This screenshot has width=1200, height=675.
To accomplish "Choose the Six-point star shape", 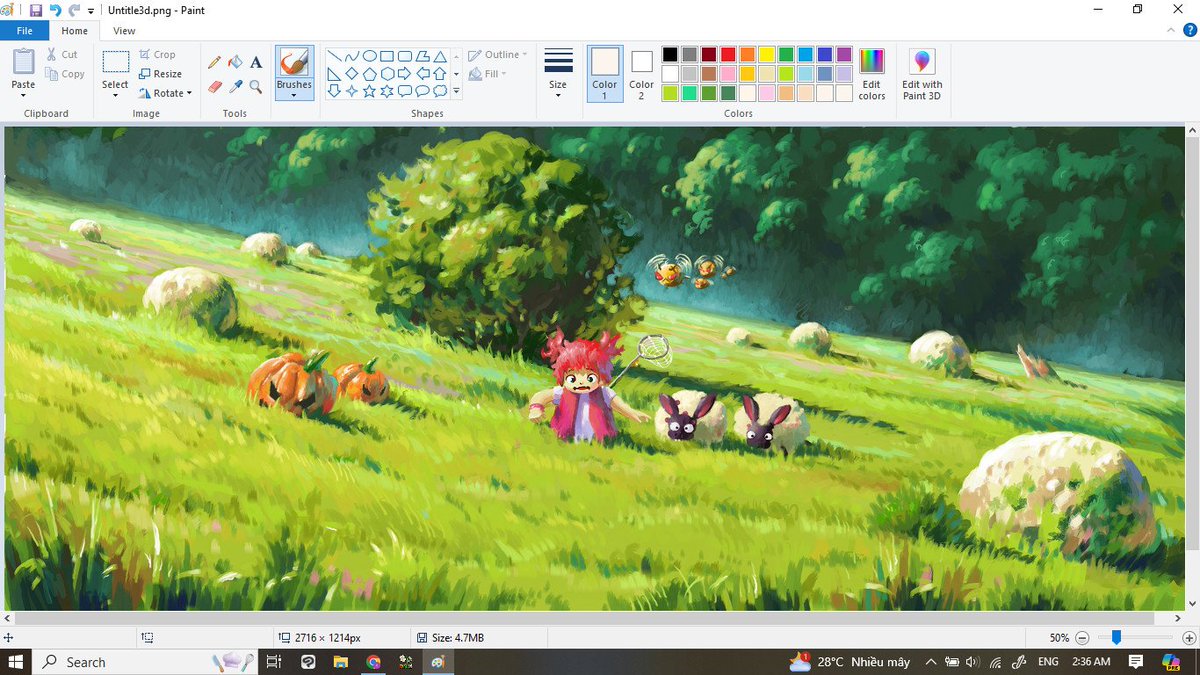I will click(386, 90).
